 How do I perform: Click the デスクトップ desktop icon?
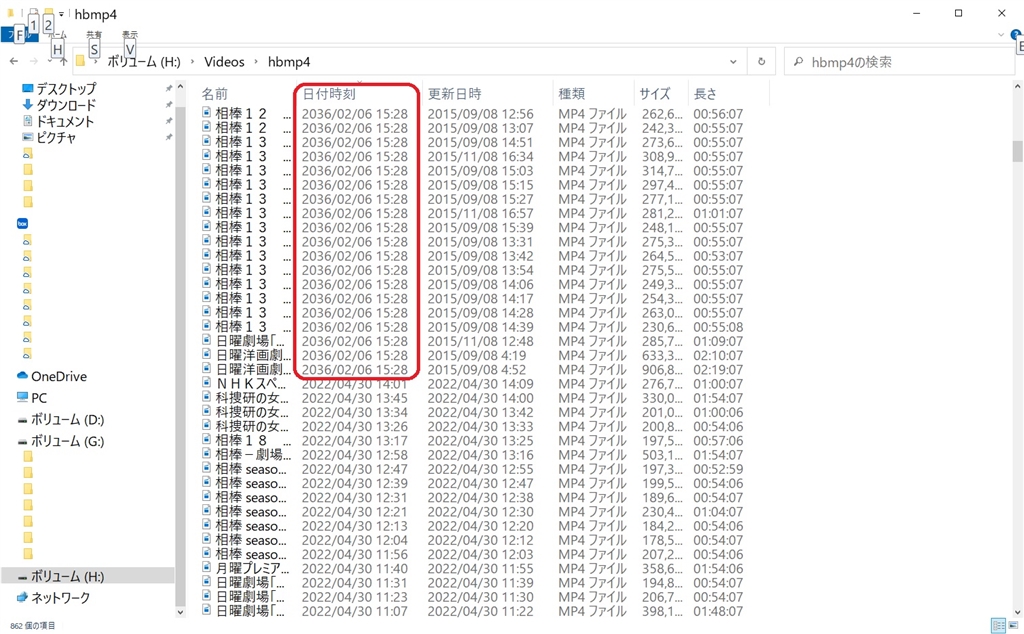click(27, 88)
